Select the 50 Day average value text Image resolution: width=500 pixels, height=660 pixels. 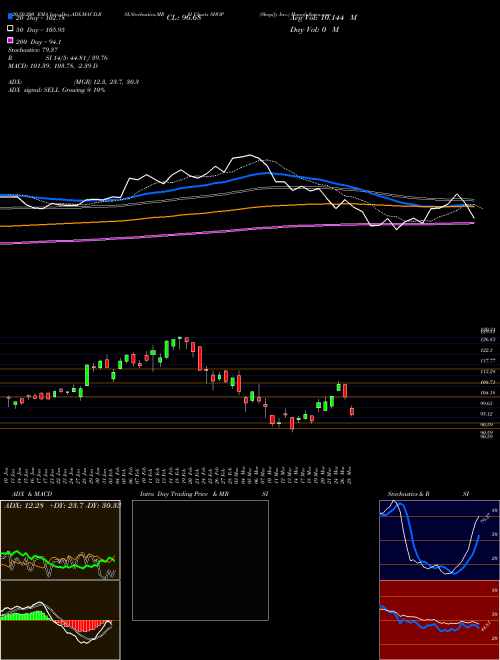pyautogui.click(x=40, y=29)
